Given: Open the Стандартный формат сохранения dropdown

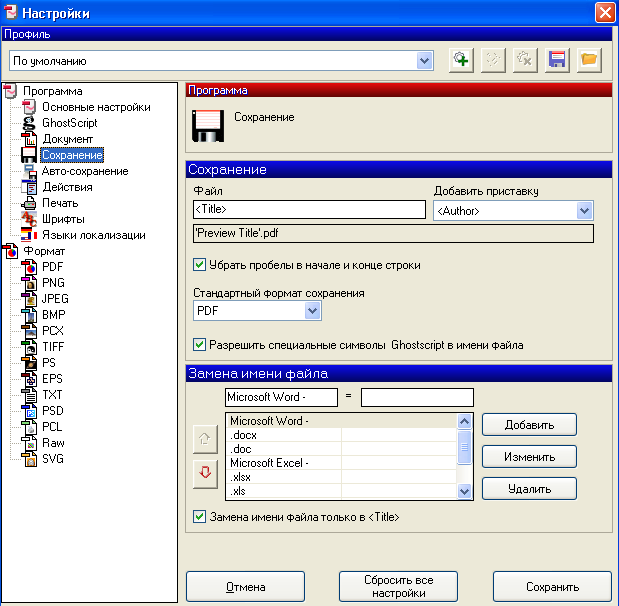Looking at the screenshot, I should click(x=312, y=311).
